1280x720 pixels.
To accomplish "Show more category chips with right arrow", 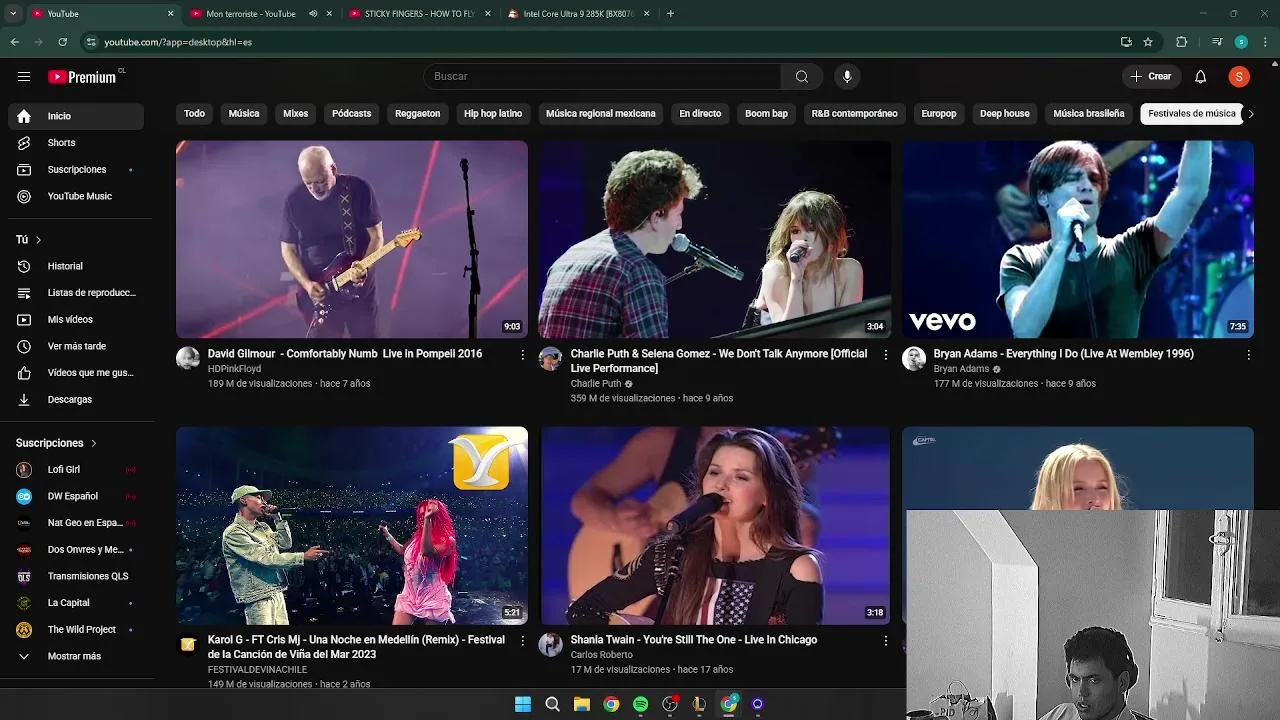I will point(1250,114).
